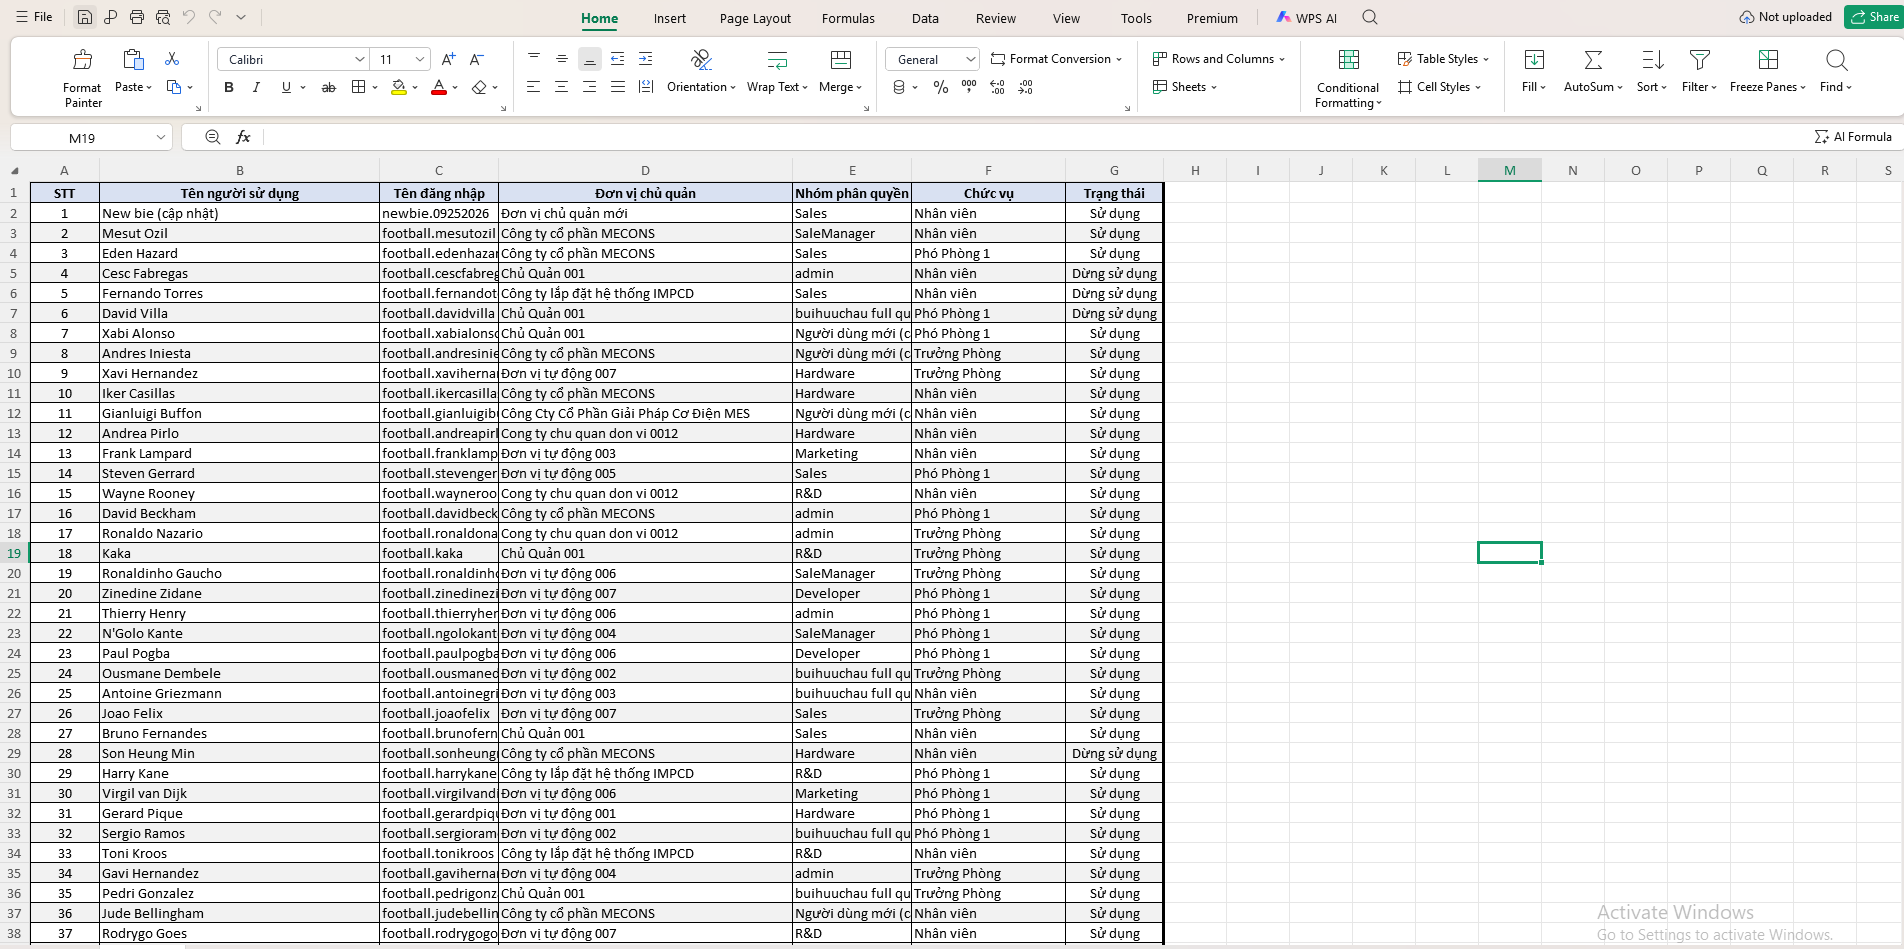Click the Not uploaded cloud status
Image resolution: width=1904 pixels, height=949 pixels.
[x=1785, y=17]
